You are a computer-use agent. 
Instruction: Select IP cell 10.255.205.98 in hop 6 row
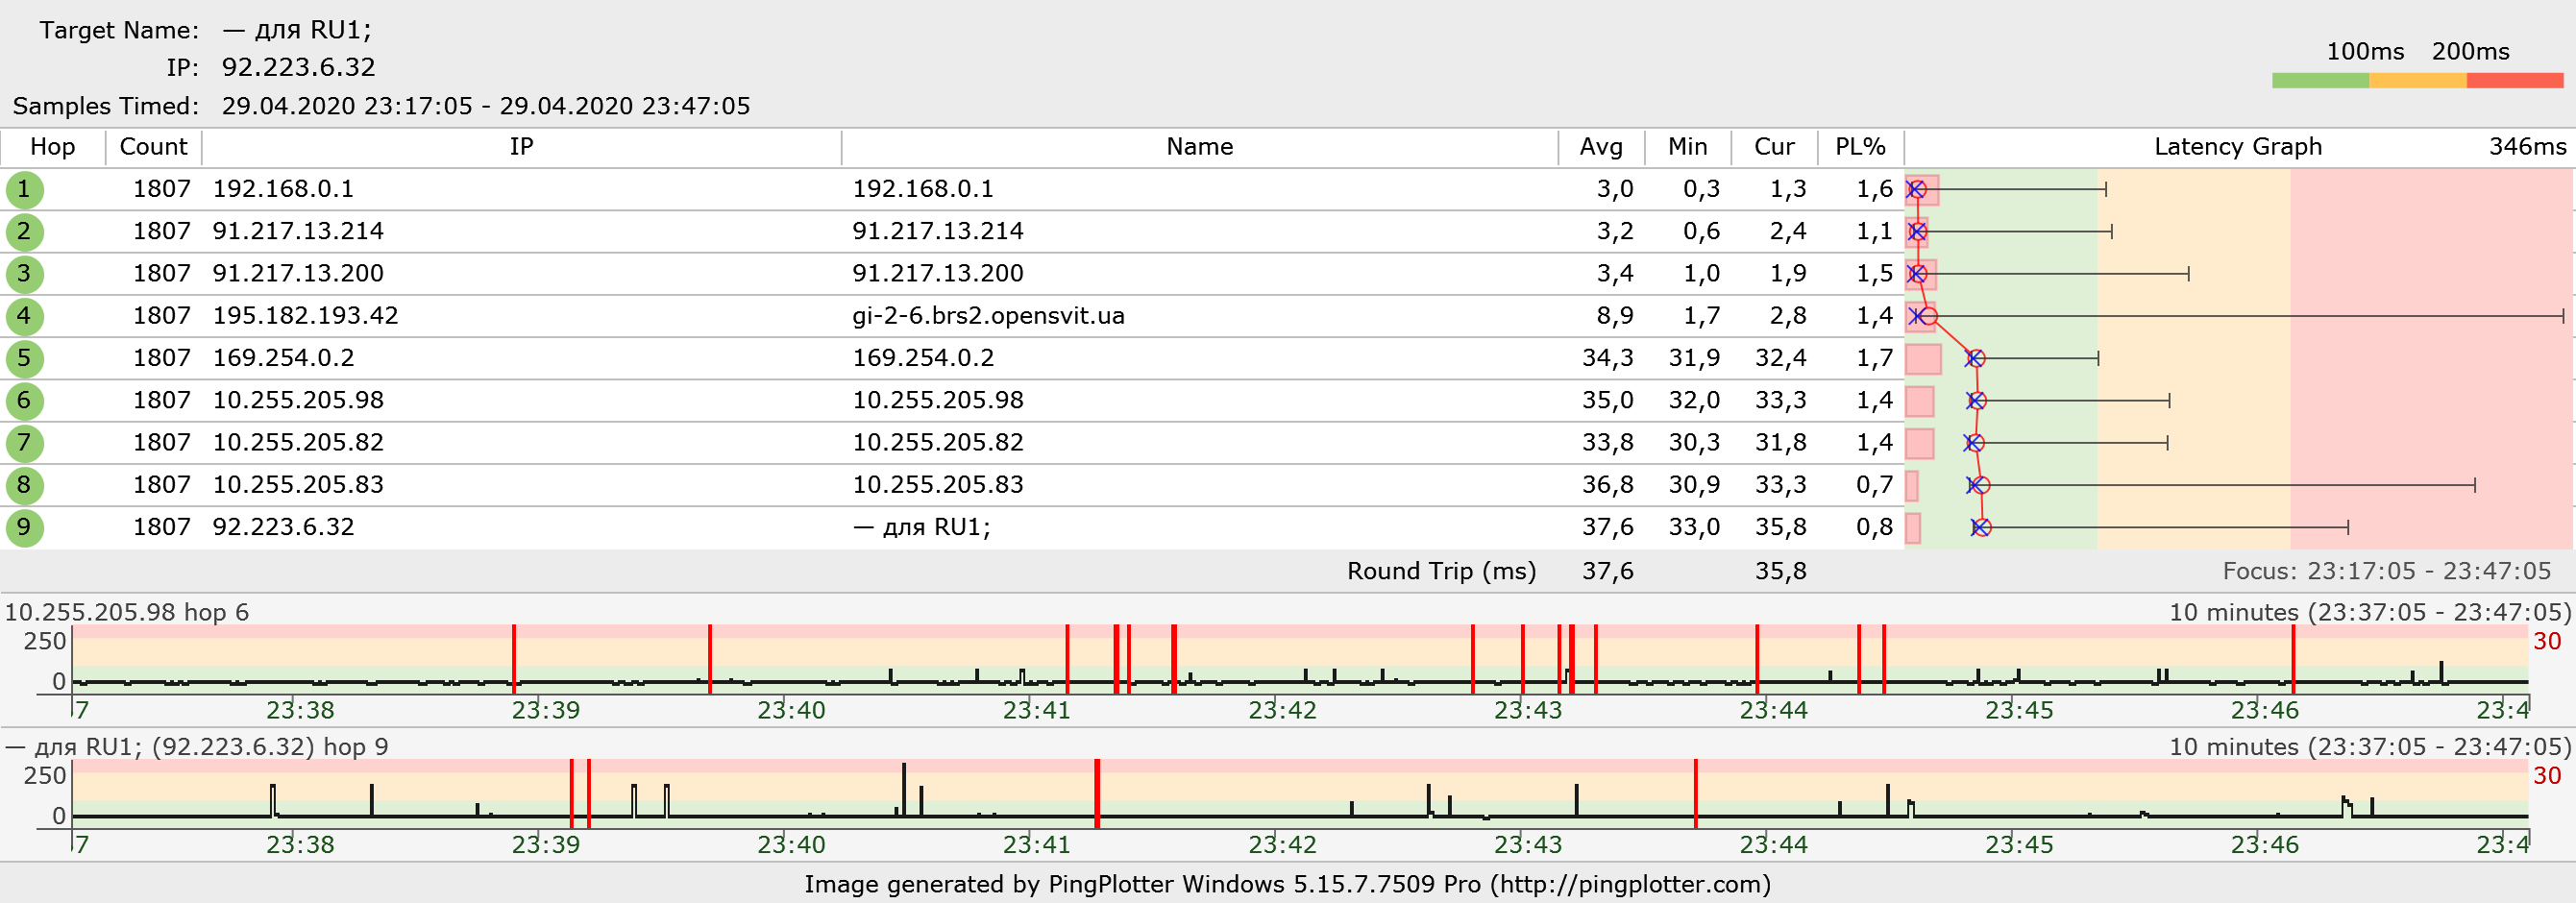click(298, 400)
